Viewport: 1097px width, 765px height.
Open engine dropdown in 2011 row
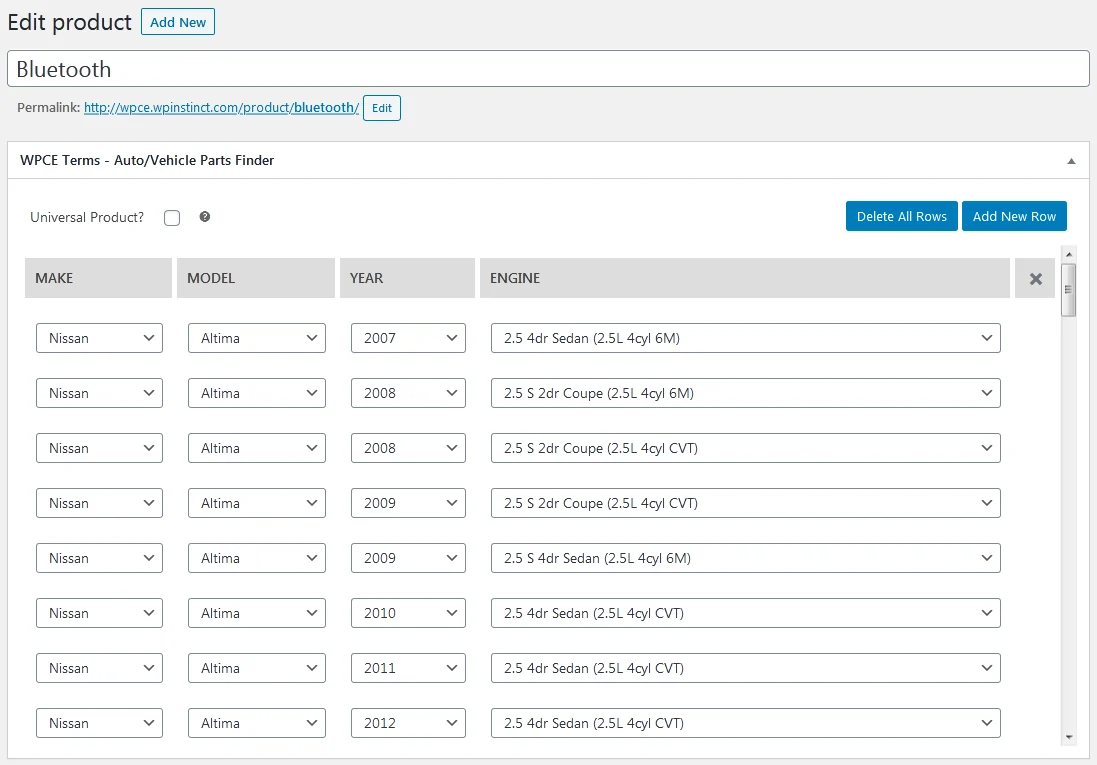pos(746,668)
